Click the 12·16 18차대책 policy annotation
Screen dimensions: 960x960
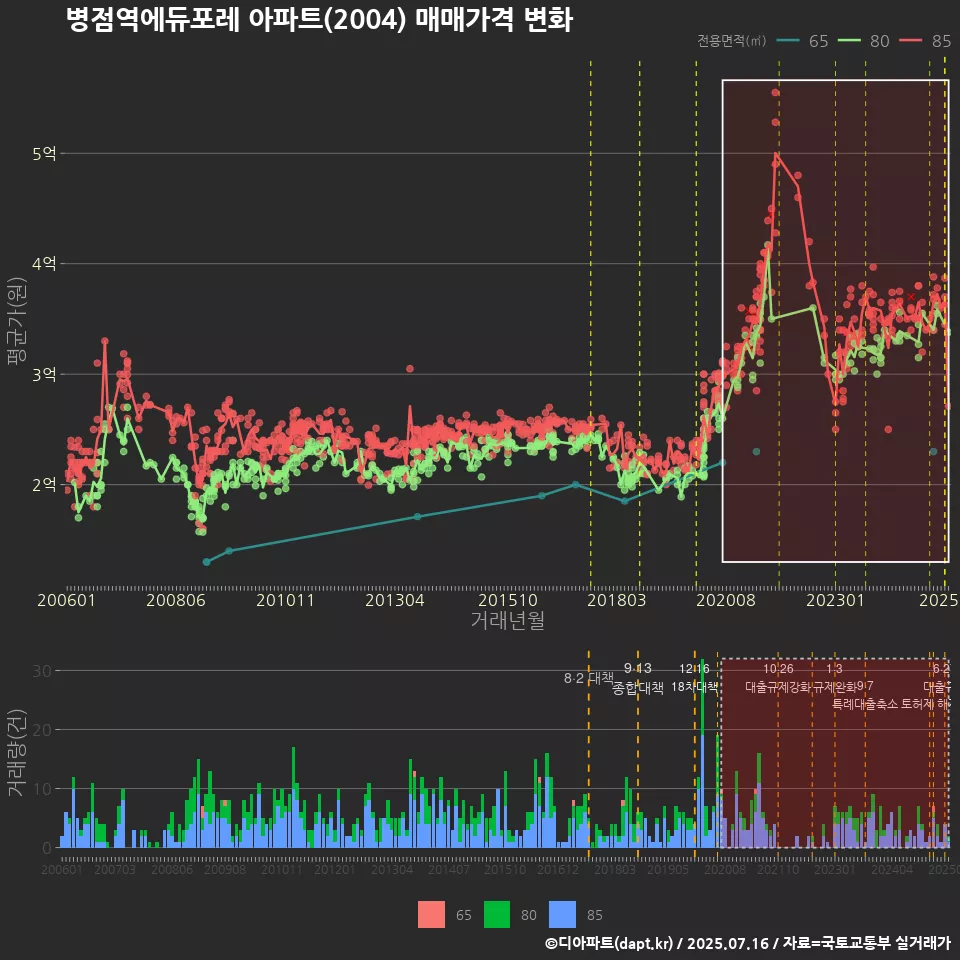click(x=694, y=678)
